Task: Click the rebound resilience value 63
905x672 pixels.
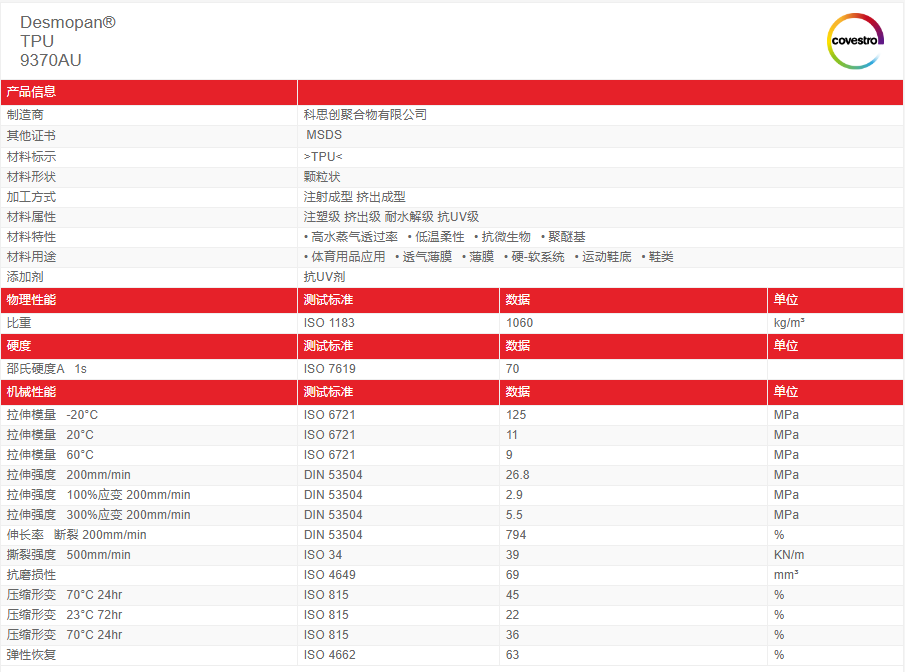Action: pyautogui.click(x=513, y=655)
